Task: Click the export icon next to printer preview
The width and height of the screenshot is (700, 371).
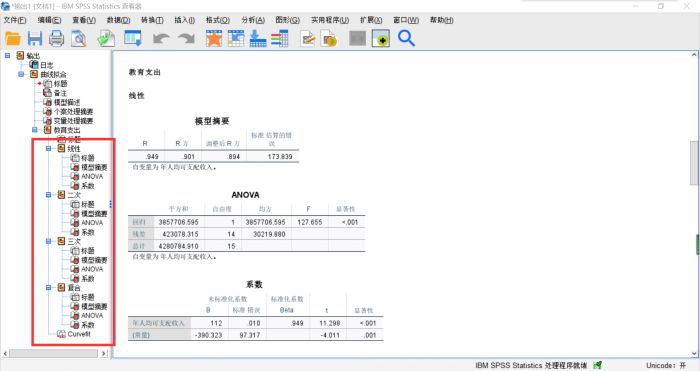Action: coord(106,39)
